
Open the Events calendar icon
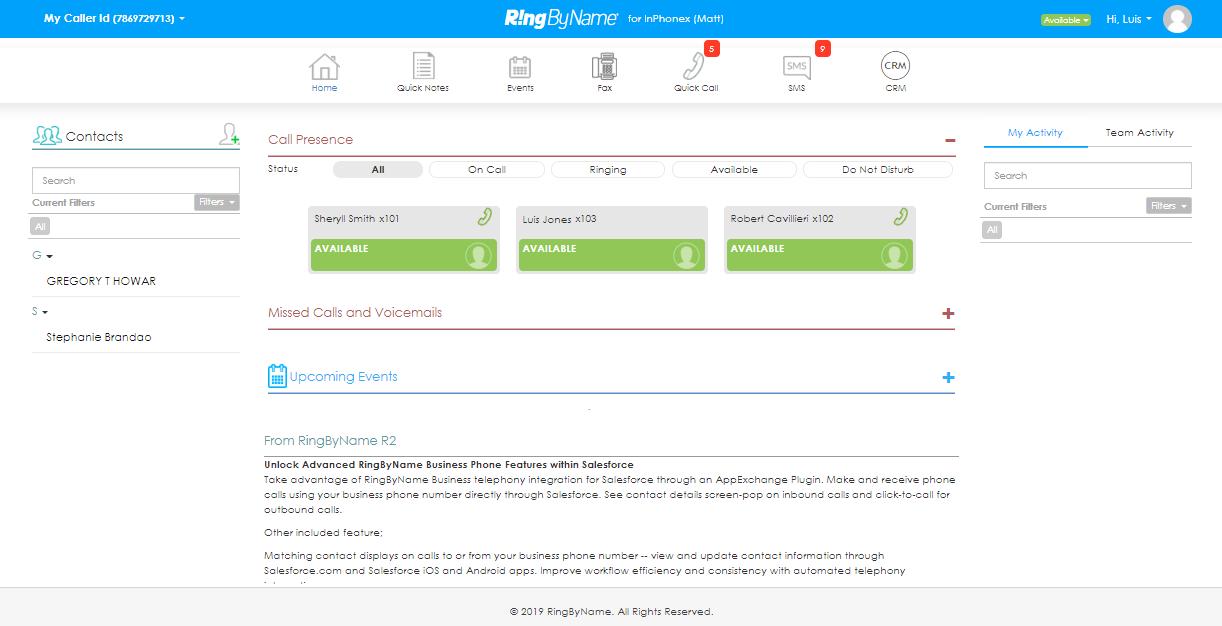(x=520, y=68)
